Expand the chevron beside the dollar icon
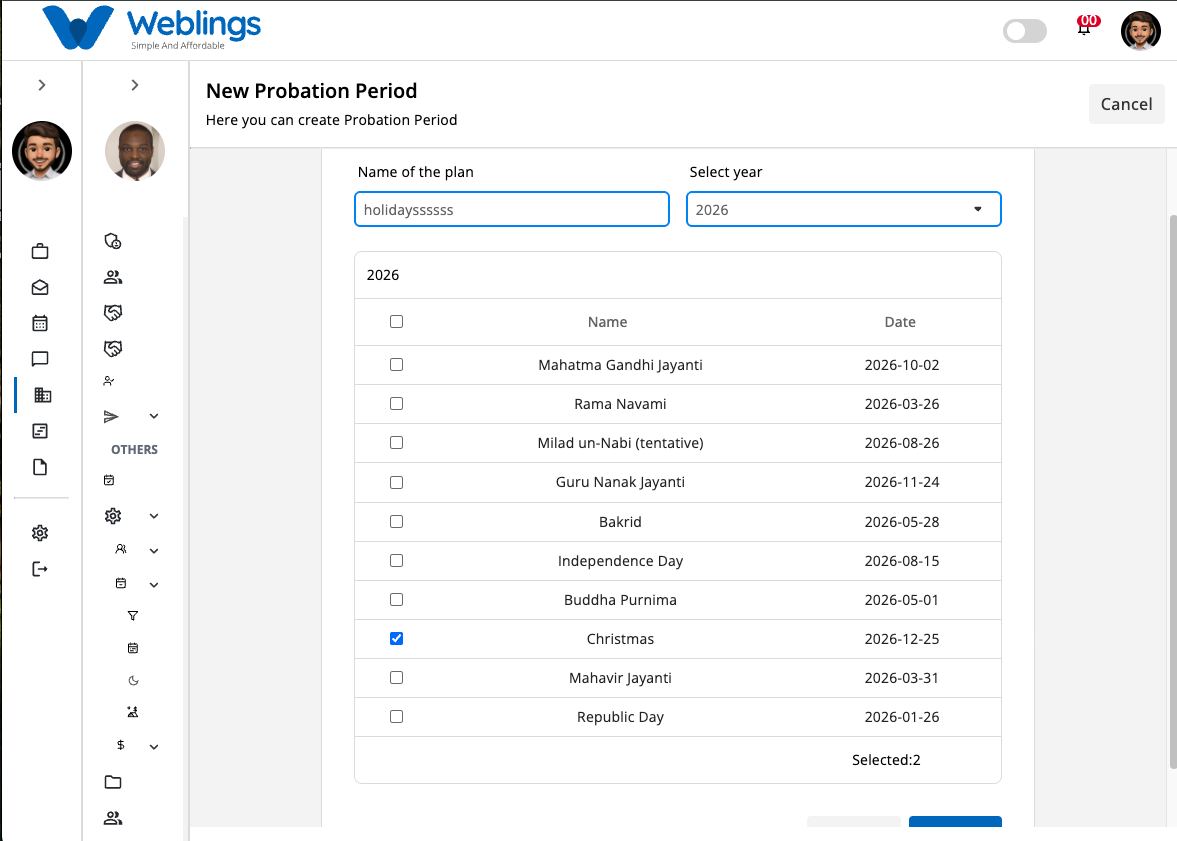Viewport: 1177px width, 841px height. pyautogui.click(x=154, y=746)
